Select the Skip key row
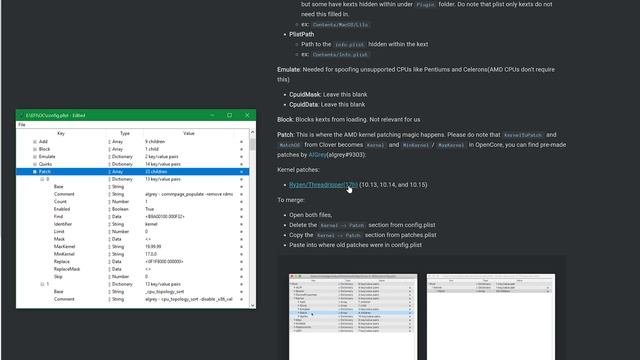640x360 pixels. click(x=58, y=277)
